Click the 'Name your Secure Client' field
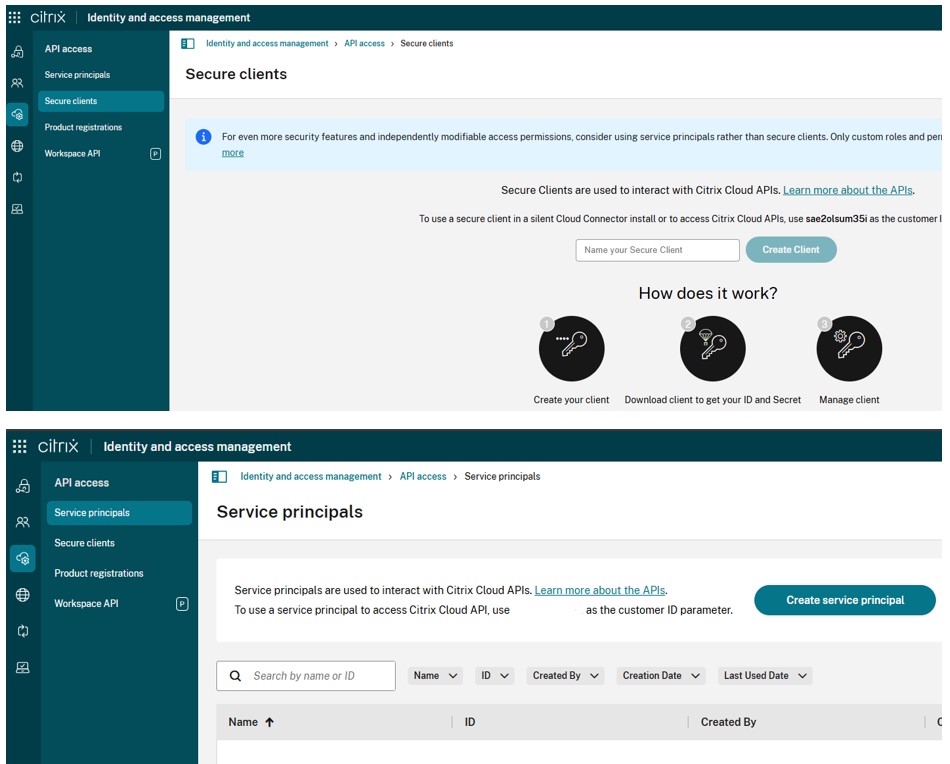950x764 pixels. point(657,250)
